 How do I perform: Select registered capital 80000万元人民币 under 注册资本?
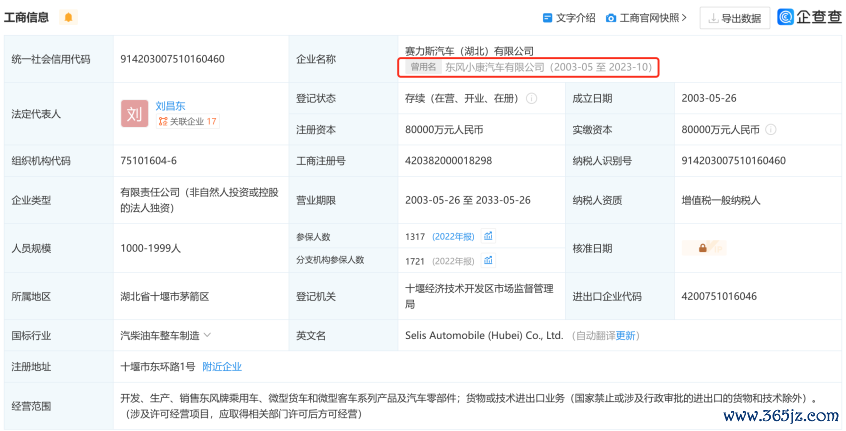coord(444,129)
